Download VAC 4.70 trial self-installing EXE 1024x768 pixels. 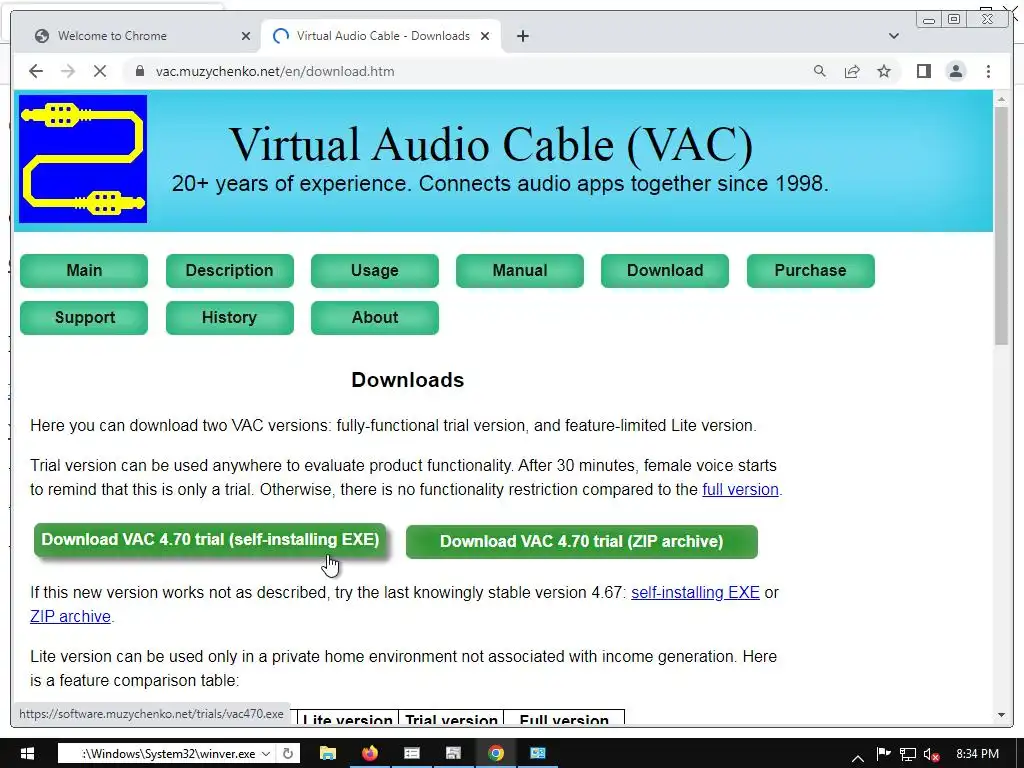[210, 539]
